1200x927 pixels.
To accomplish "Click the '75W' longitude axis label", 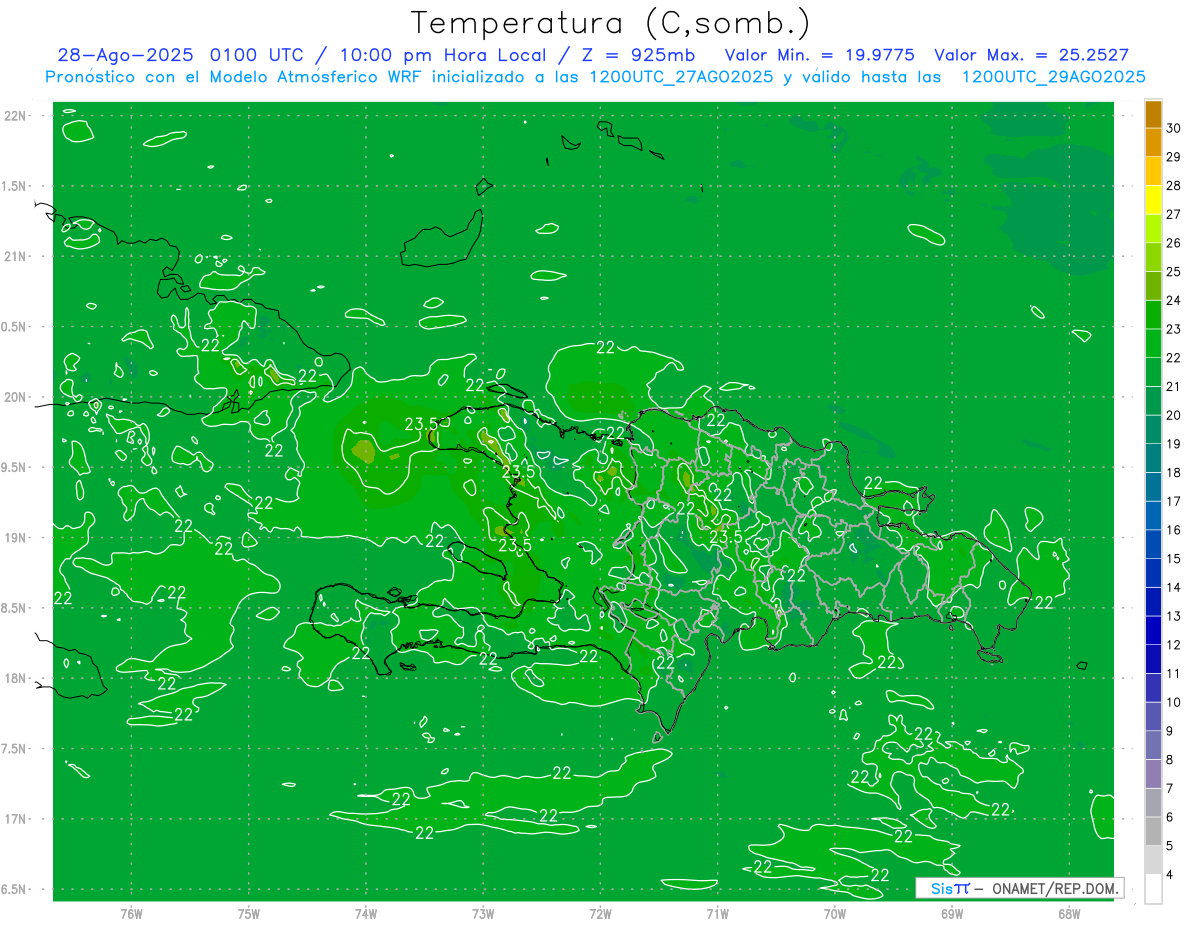I will (249, 914).
